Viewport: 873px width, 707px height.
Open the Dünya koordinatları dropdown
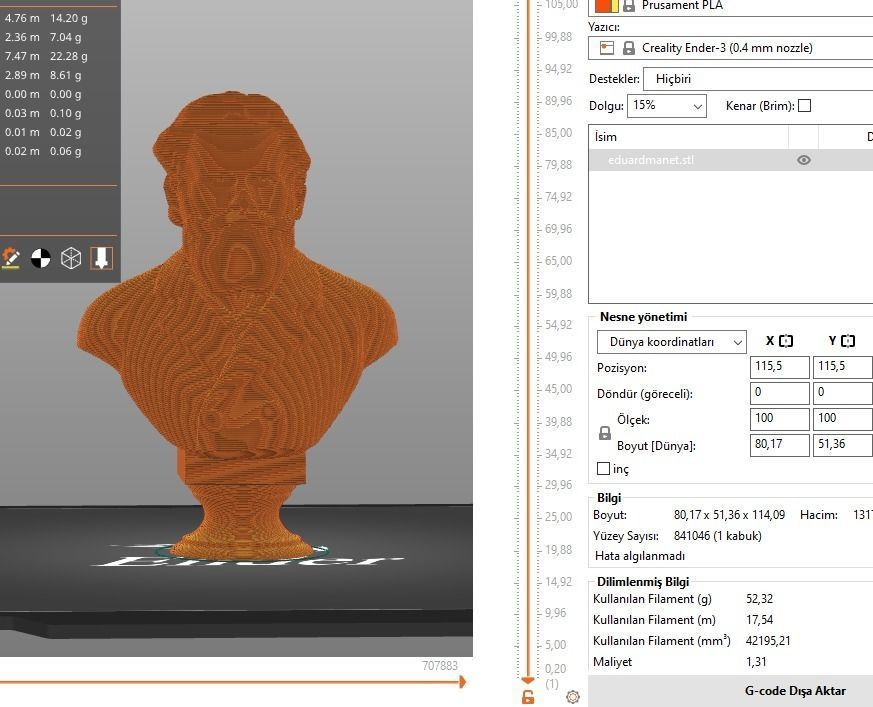(671, 342)
